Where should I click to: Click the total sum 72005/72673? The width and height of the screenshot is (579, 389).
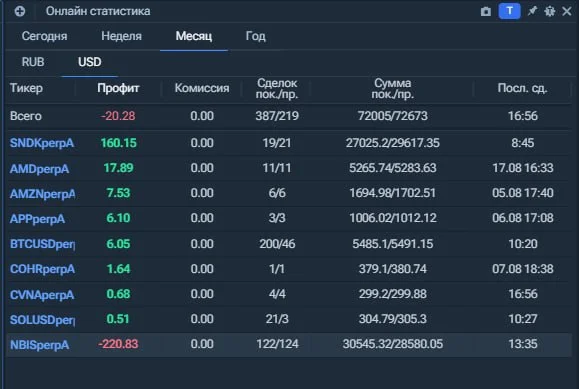pos(393,116)
